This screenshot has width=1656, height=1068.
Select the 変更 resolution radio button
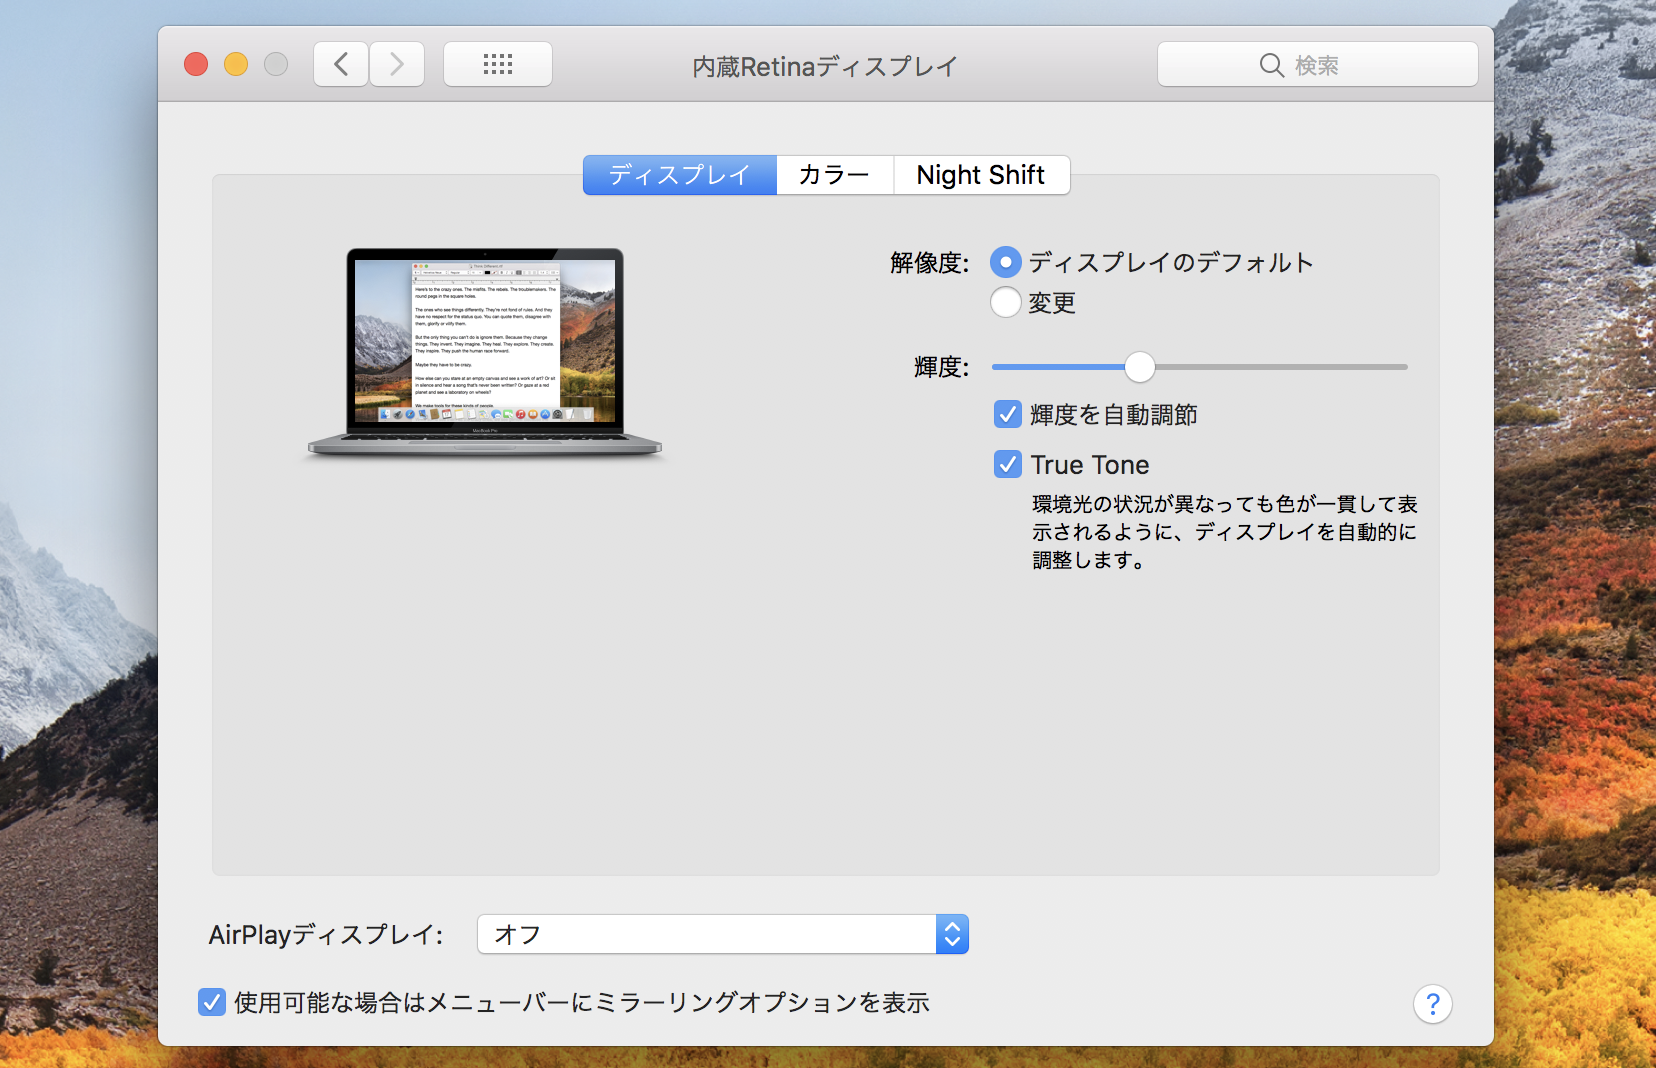[x=1006, y=302]
